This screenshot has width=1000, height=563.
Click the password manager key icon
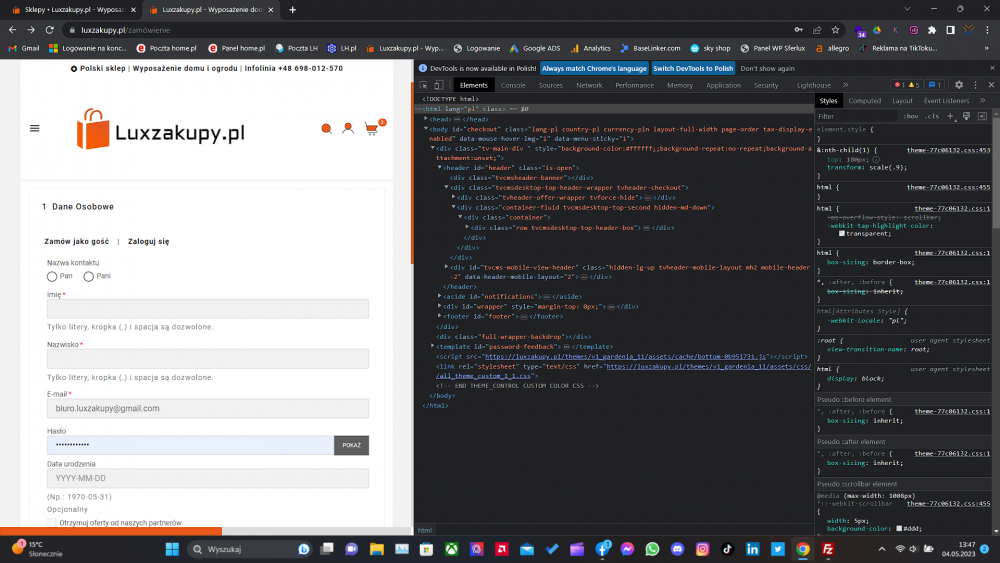pyautogui.click(x=798, y=30)
